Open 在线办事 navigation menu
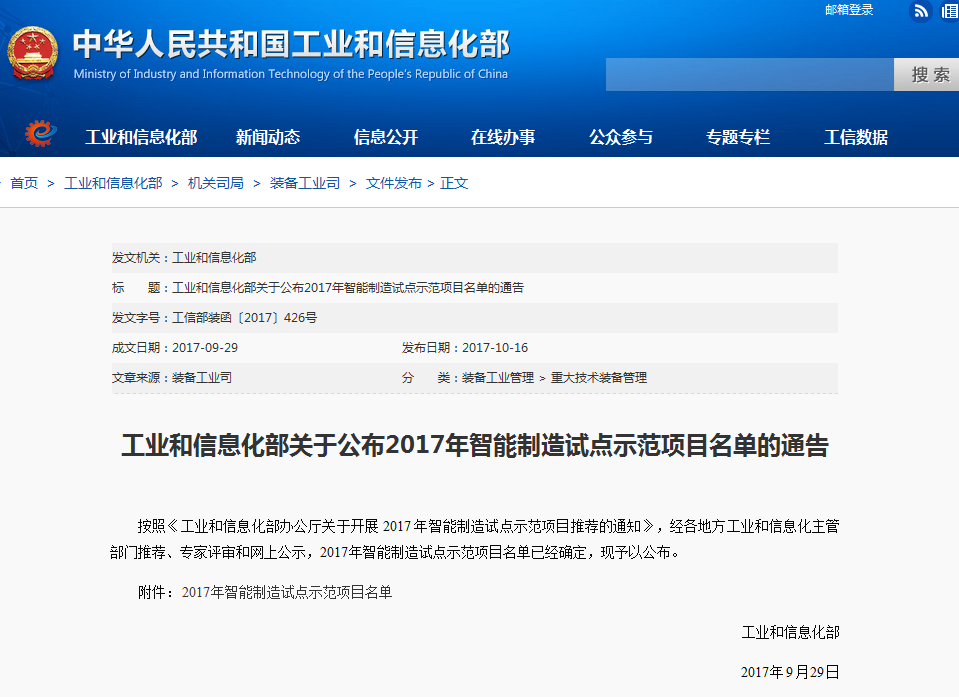This screenshot has height=697, width=959. (x=503, y=137)
